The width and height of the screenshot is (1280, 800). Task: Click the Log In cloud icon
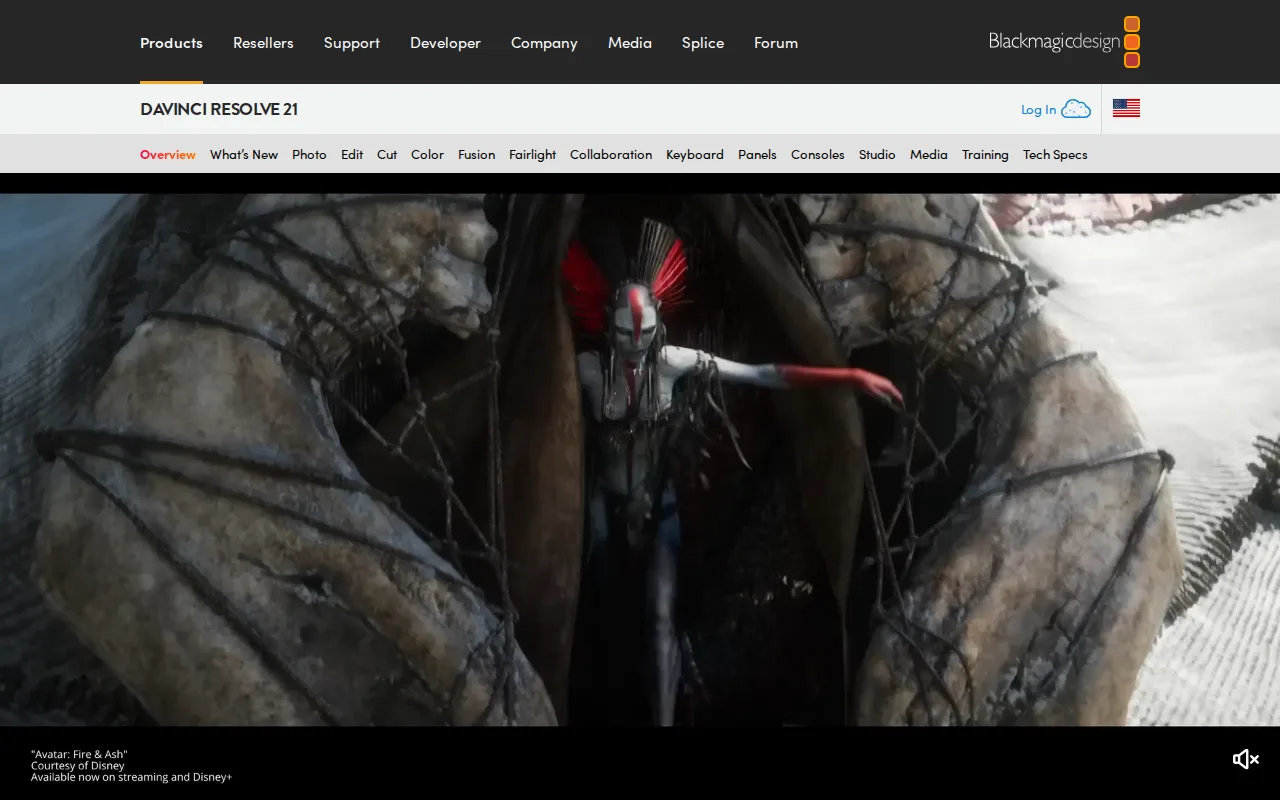tap(1076, 109)
